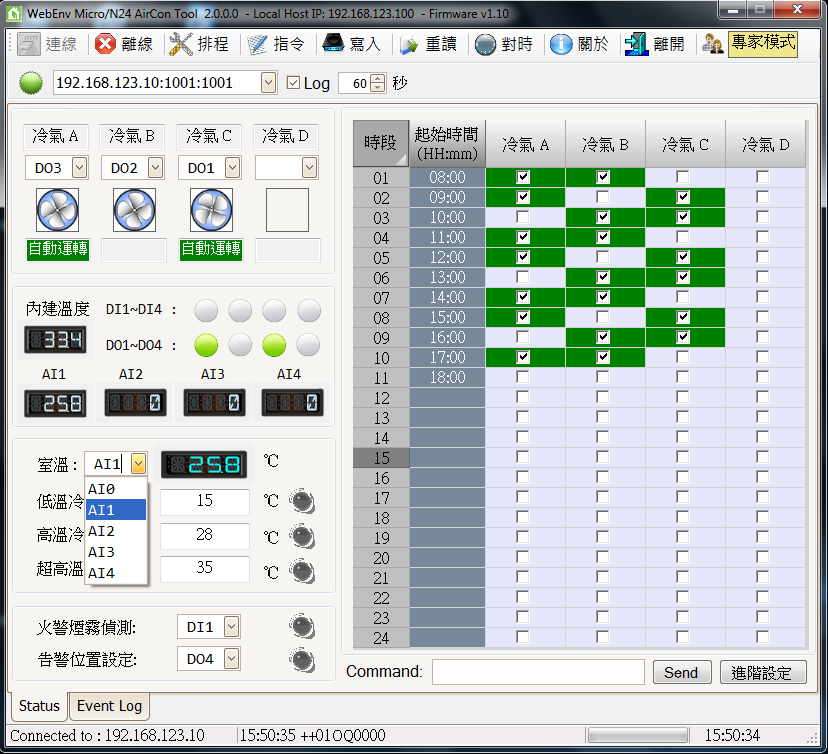The width and height of the screenshot is (828, 754).
Task: Click the 08:00 start time cell
Action: pyautogui.click(x=447, y=177)
